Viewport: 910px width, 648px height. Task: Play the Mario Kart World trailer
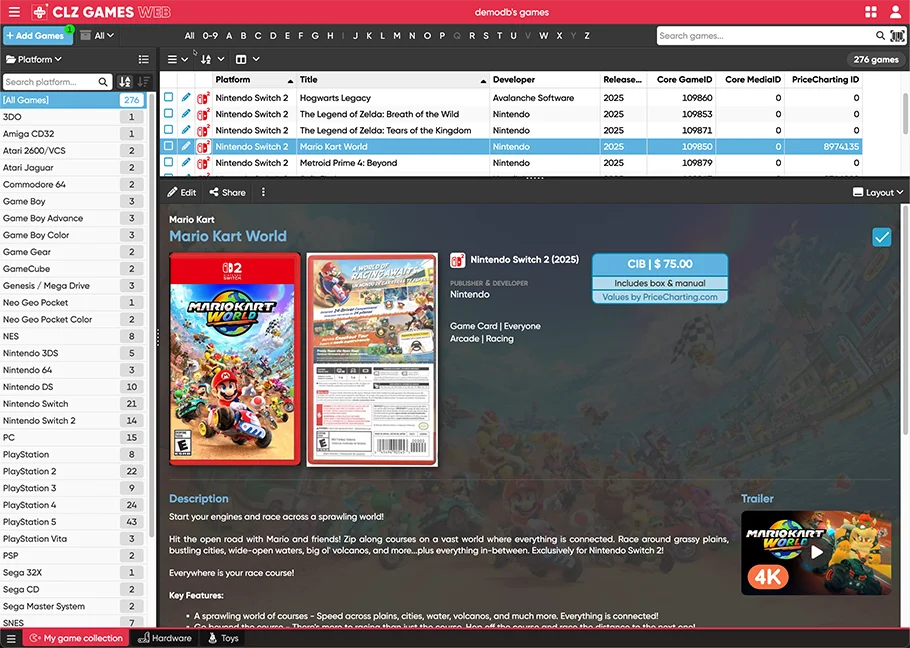817,552
